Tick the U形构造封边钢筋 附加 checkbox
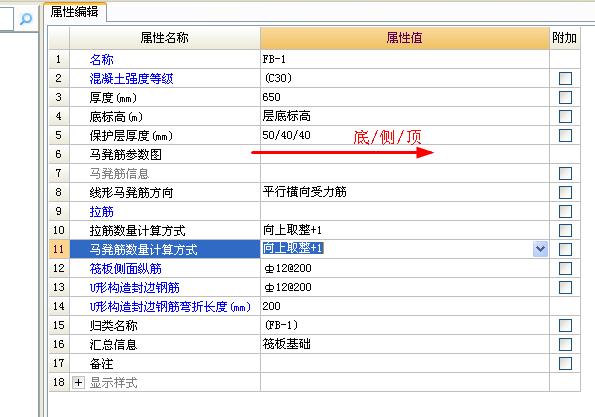The height and width of the screenshot is (417, 595). point(565,287)
